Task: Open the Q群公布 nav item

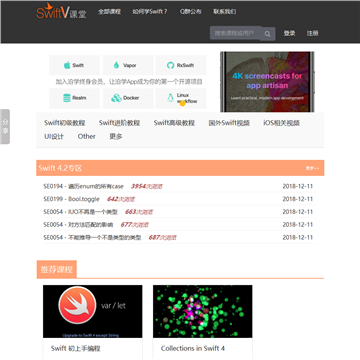Action: click(x=190, y=12)
